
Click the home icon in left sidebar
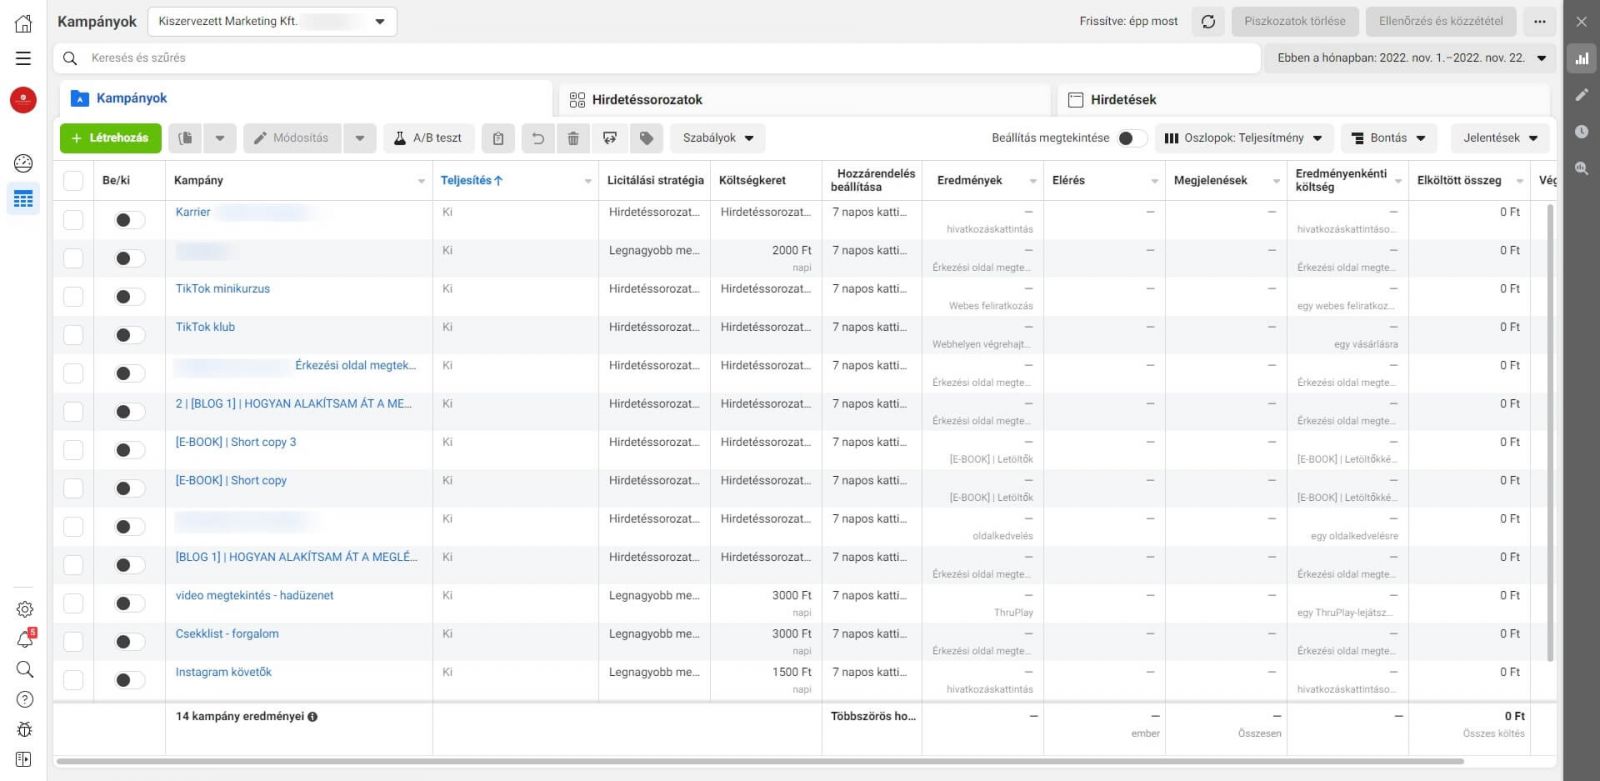pyautogui.click(x=23, y=23)
